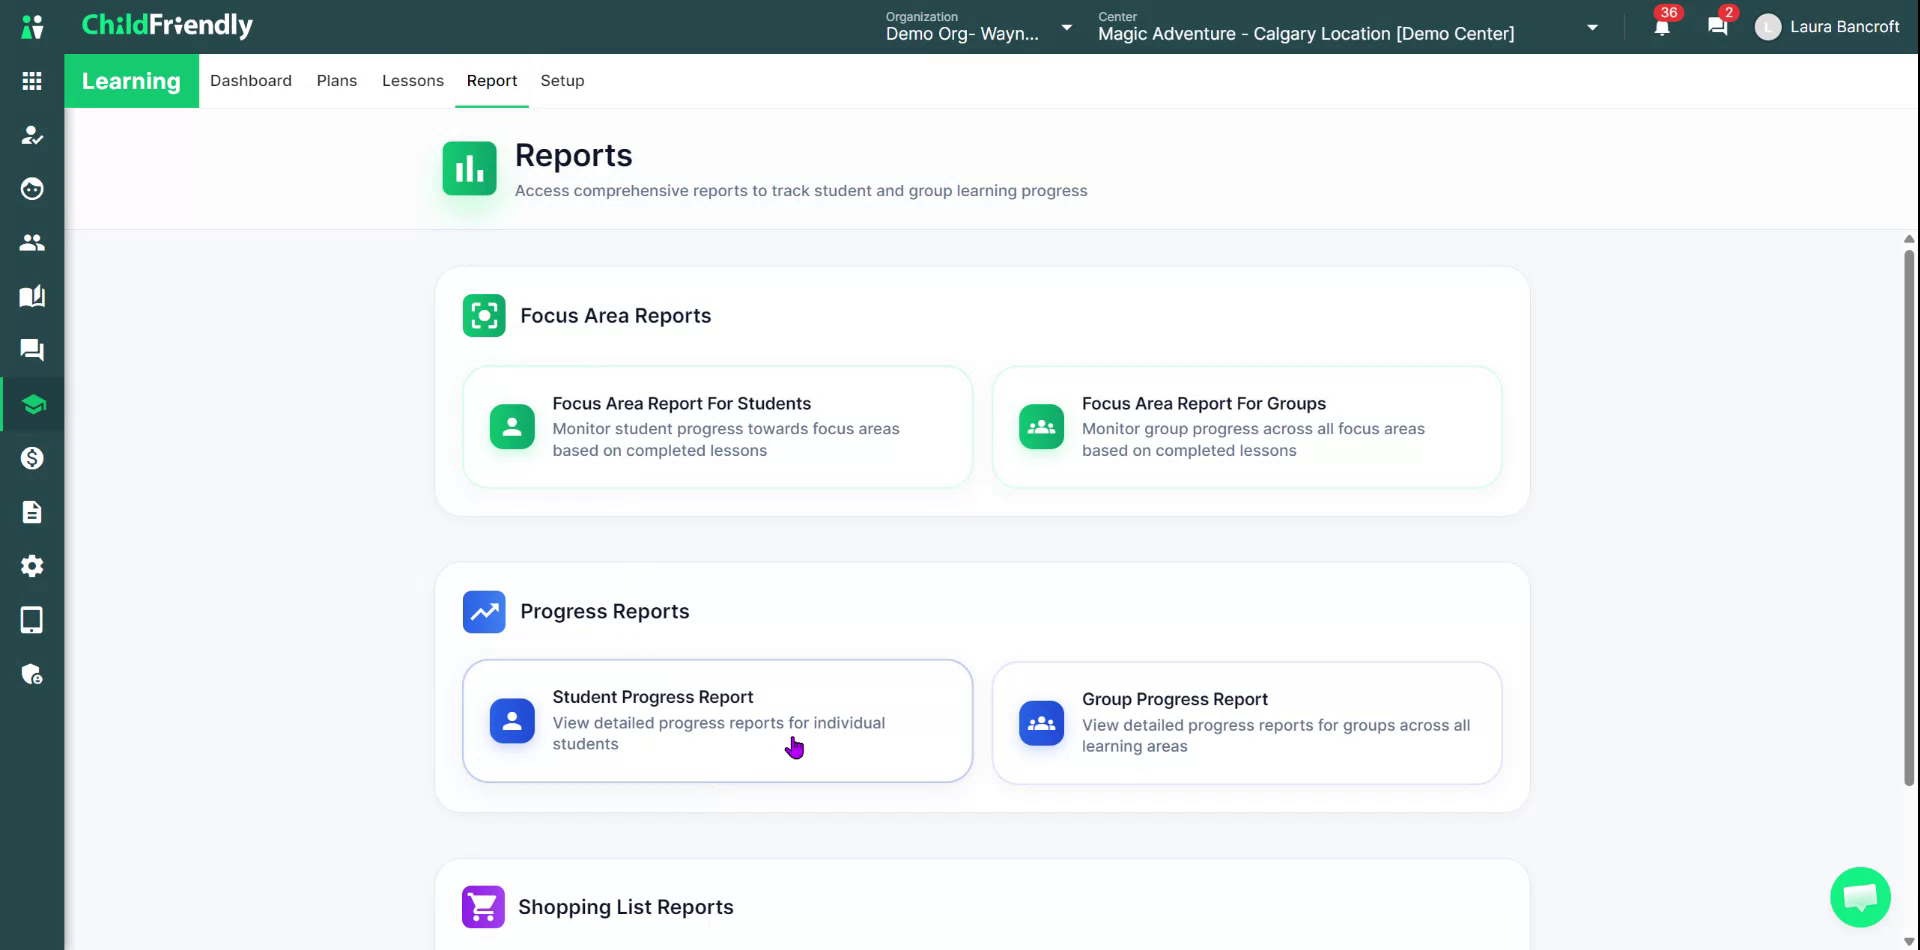Click the green Learning module label
The height and width of the screenshot is (950, 1920).
tap(131, 81)
